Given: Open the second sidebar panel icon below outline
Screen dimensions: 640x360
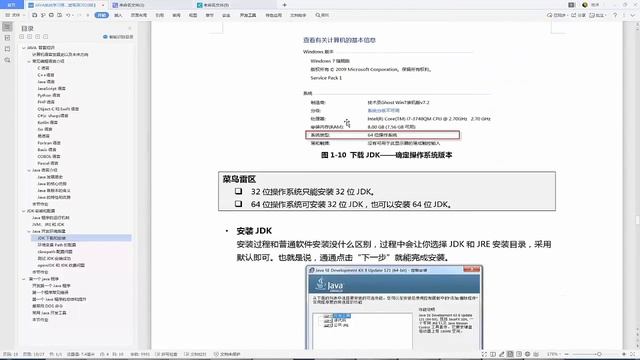Looking at the screenshot, I should [x=7, y=38].
